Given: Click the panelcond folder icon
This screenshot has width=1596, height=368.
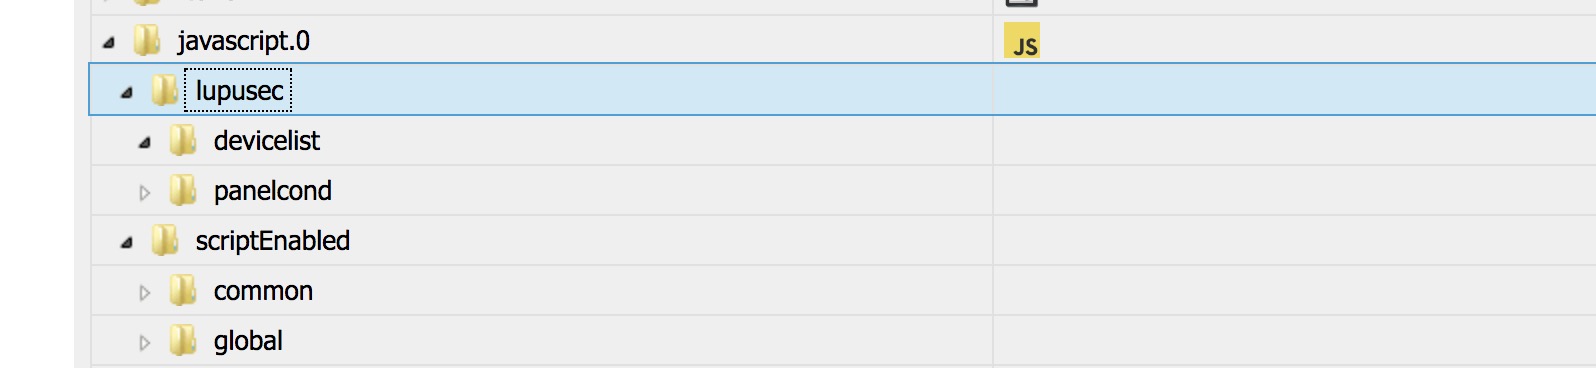Looking at the screenshot, I should click(x=183, y=190).
